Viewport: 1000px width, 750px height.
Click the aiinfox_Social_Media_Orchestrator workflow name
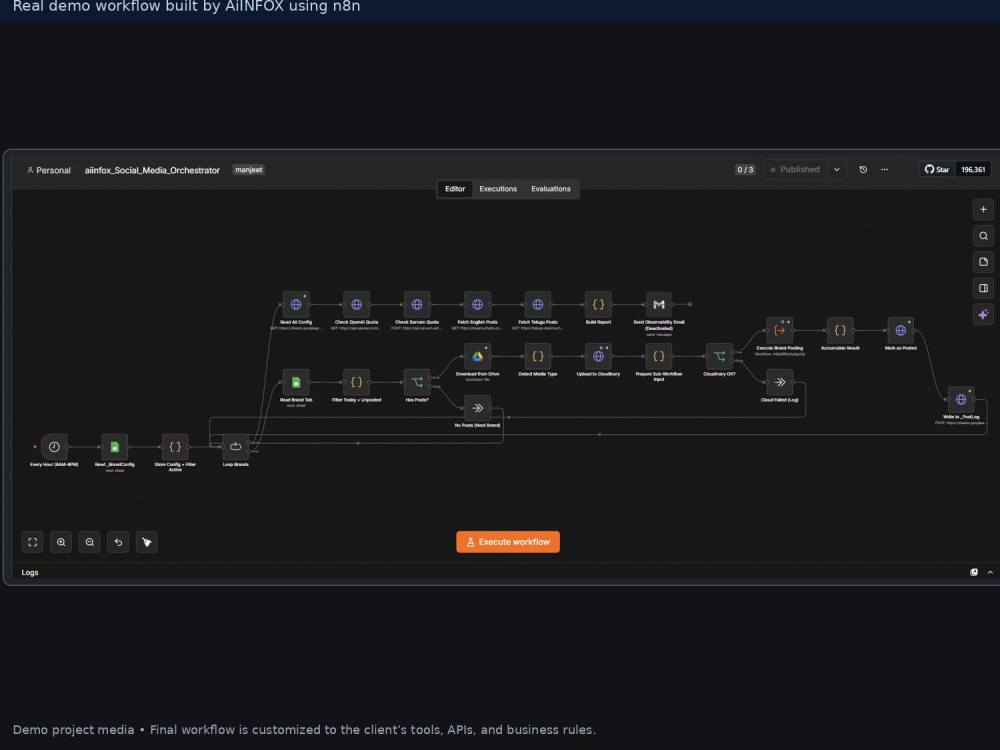coord(152,170)
